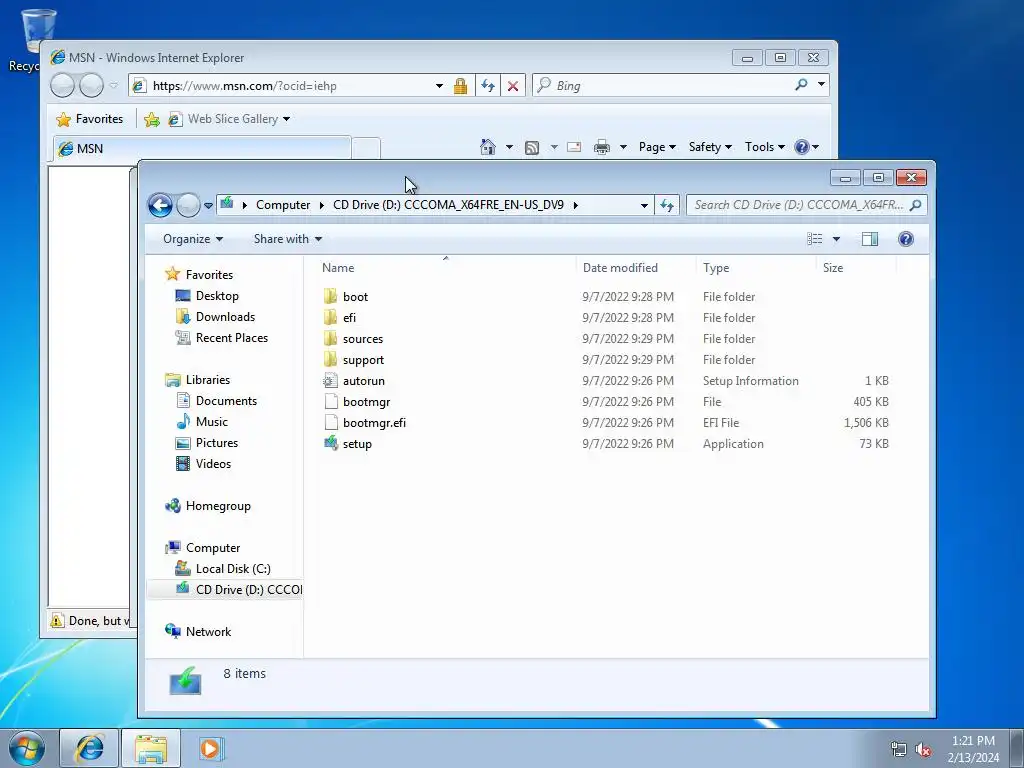Click the Explorer search field
1024x768 pixels.
[x=807, y=205]
